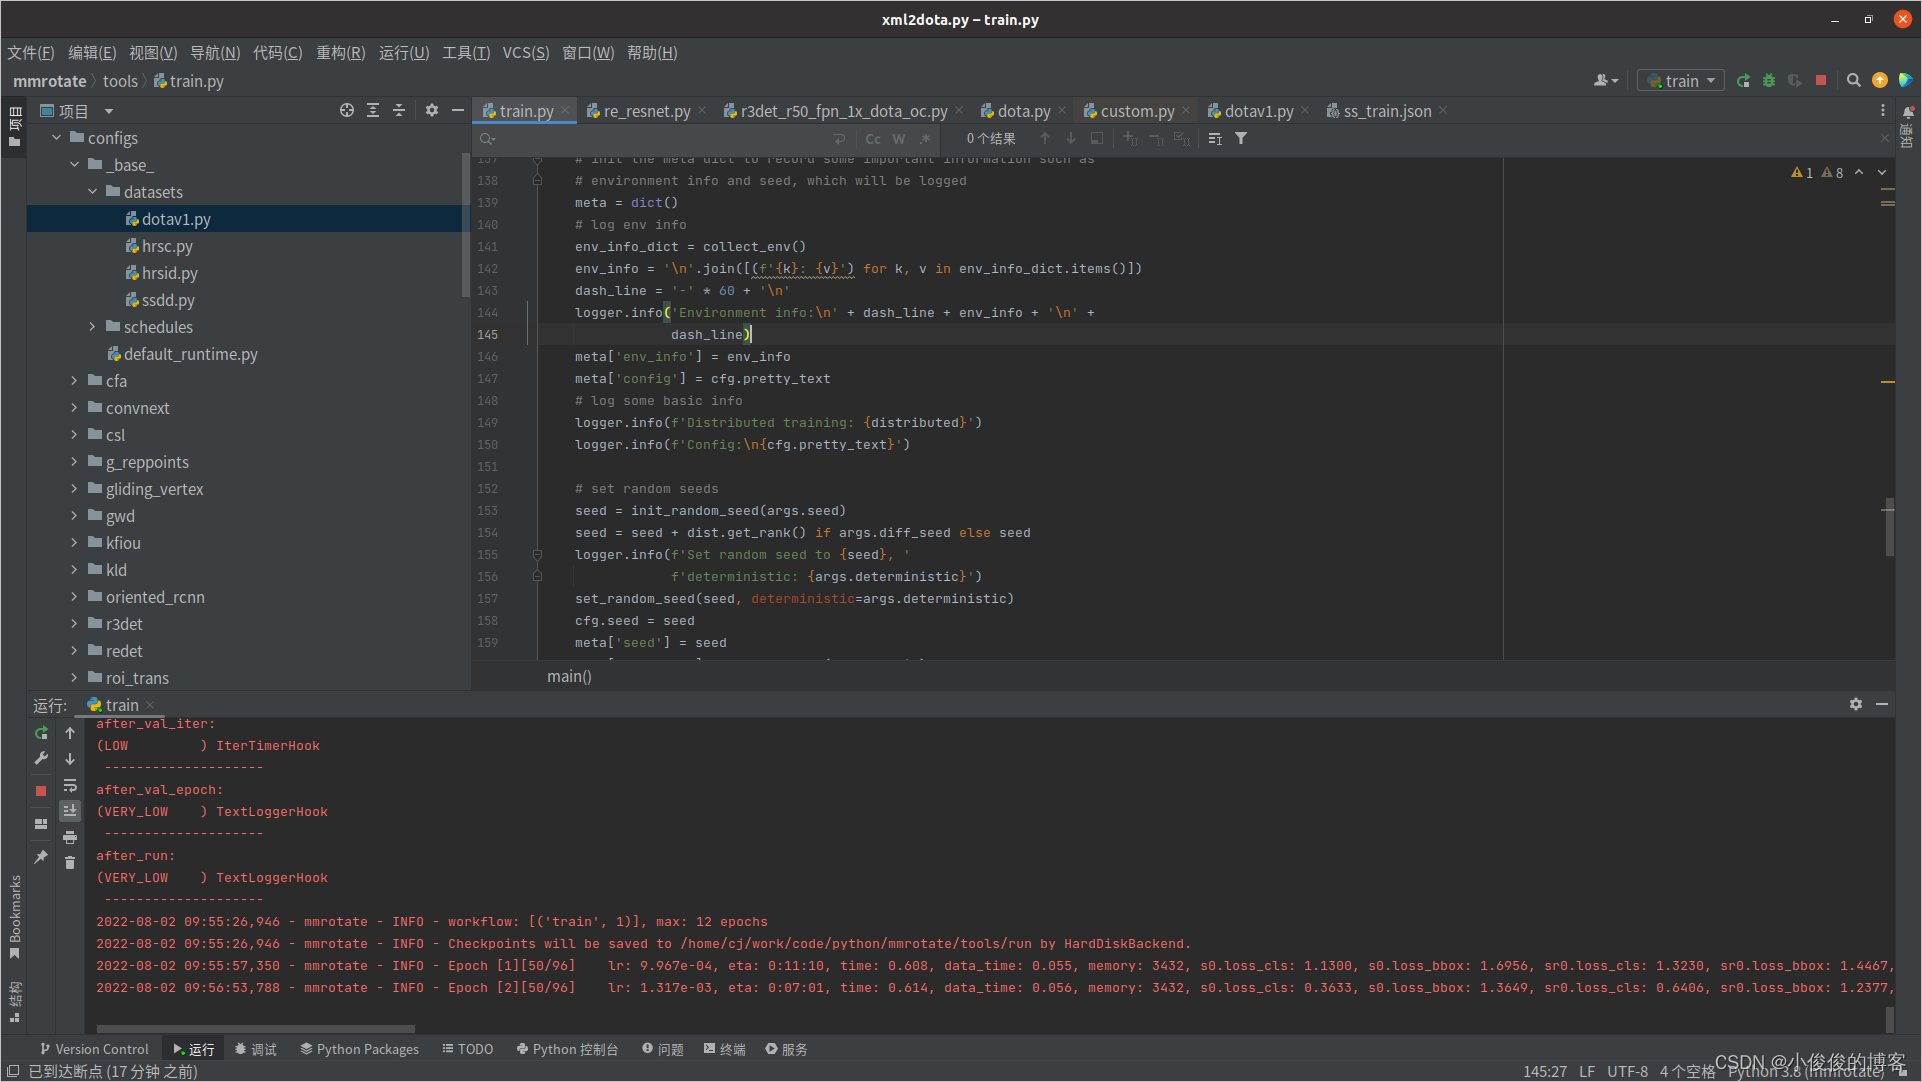Click the green Run button in toolbar

click(1743, 81)
